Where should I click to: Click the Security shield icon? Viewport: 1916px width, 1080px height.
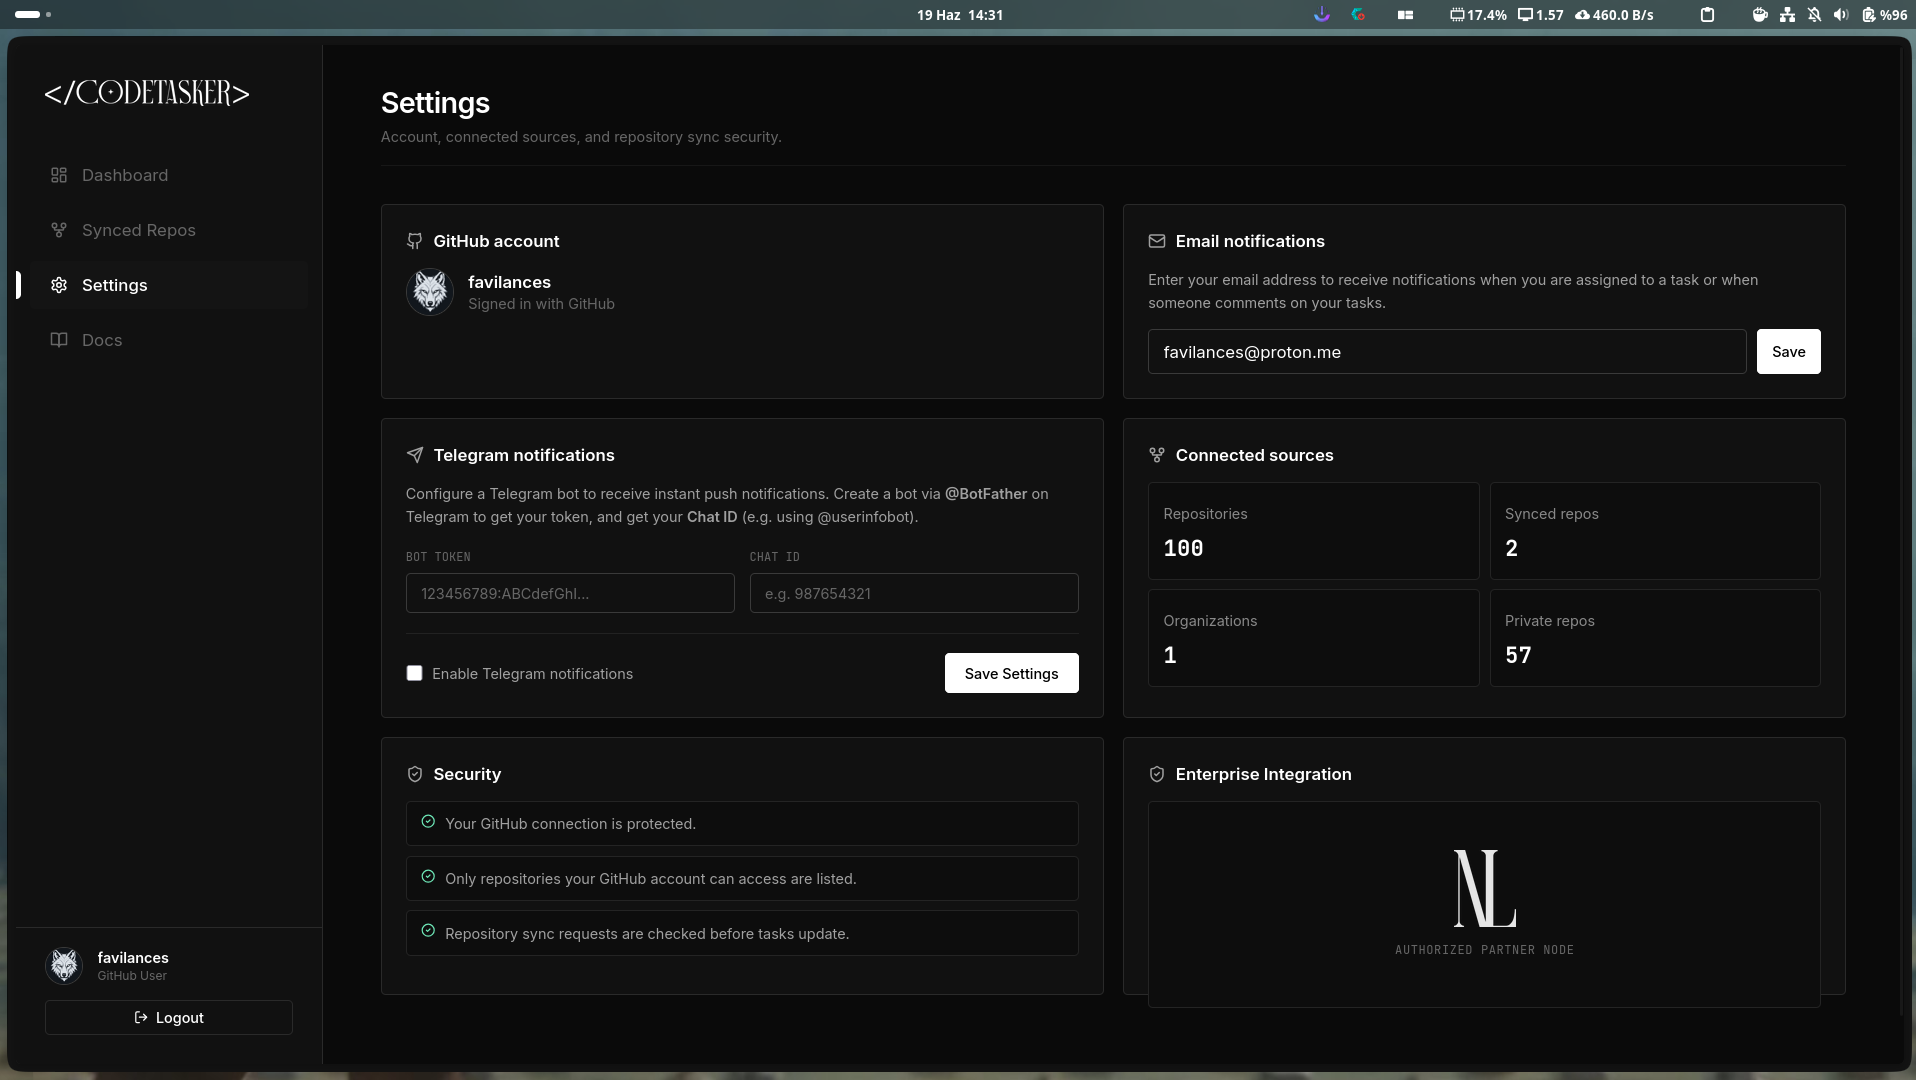tap(415, 774)
